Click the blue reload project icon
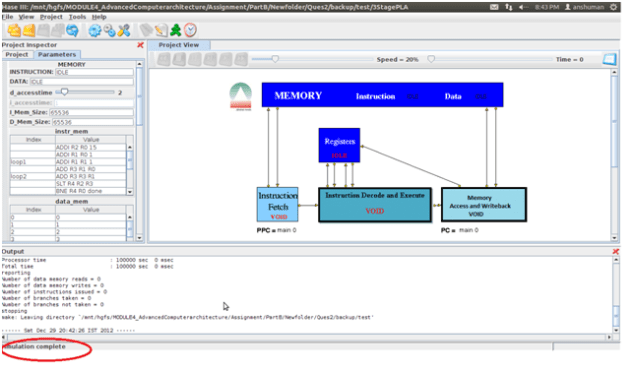This screenshot has width=635, height=371. (72, 30)
